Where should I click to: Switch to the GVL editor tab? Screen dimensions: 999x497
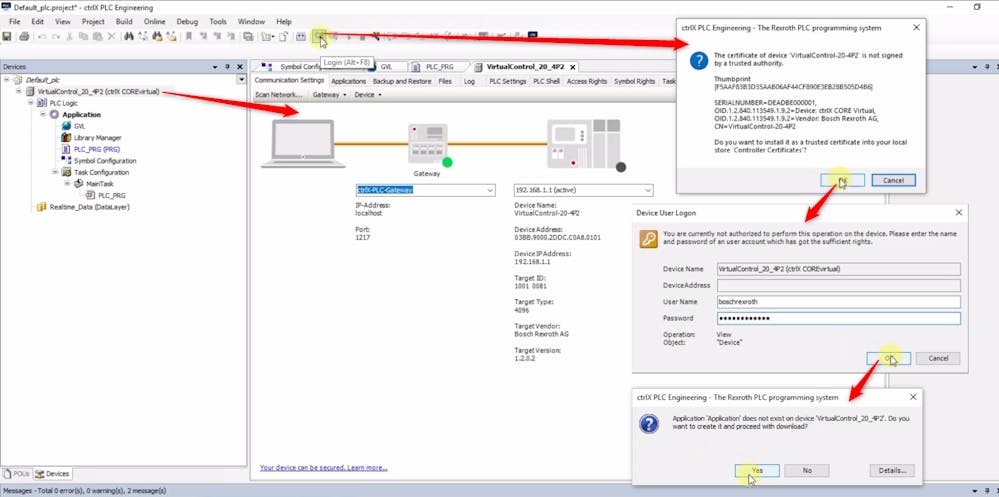tap(386, 67)
